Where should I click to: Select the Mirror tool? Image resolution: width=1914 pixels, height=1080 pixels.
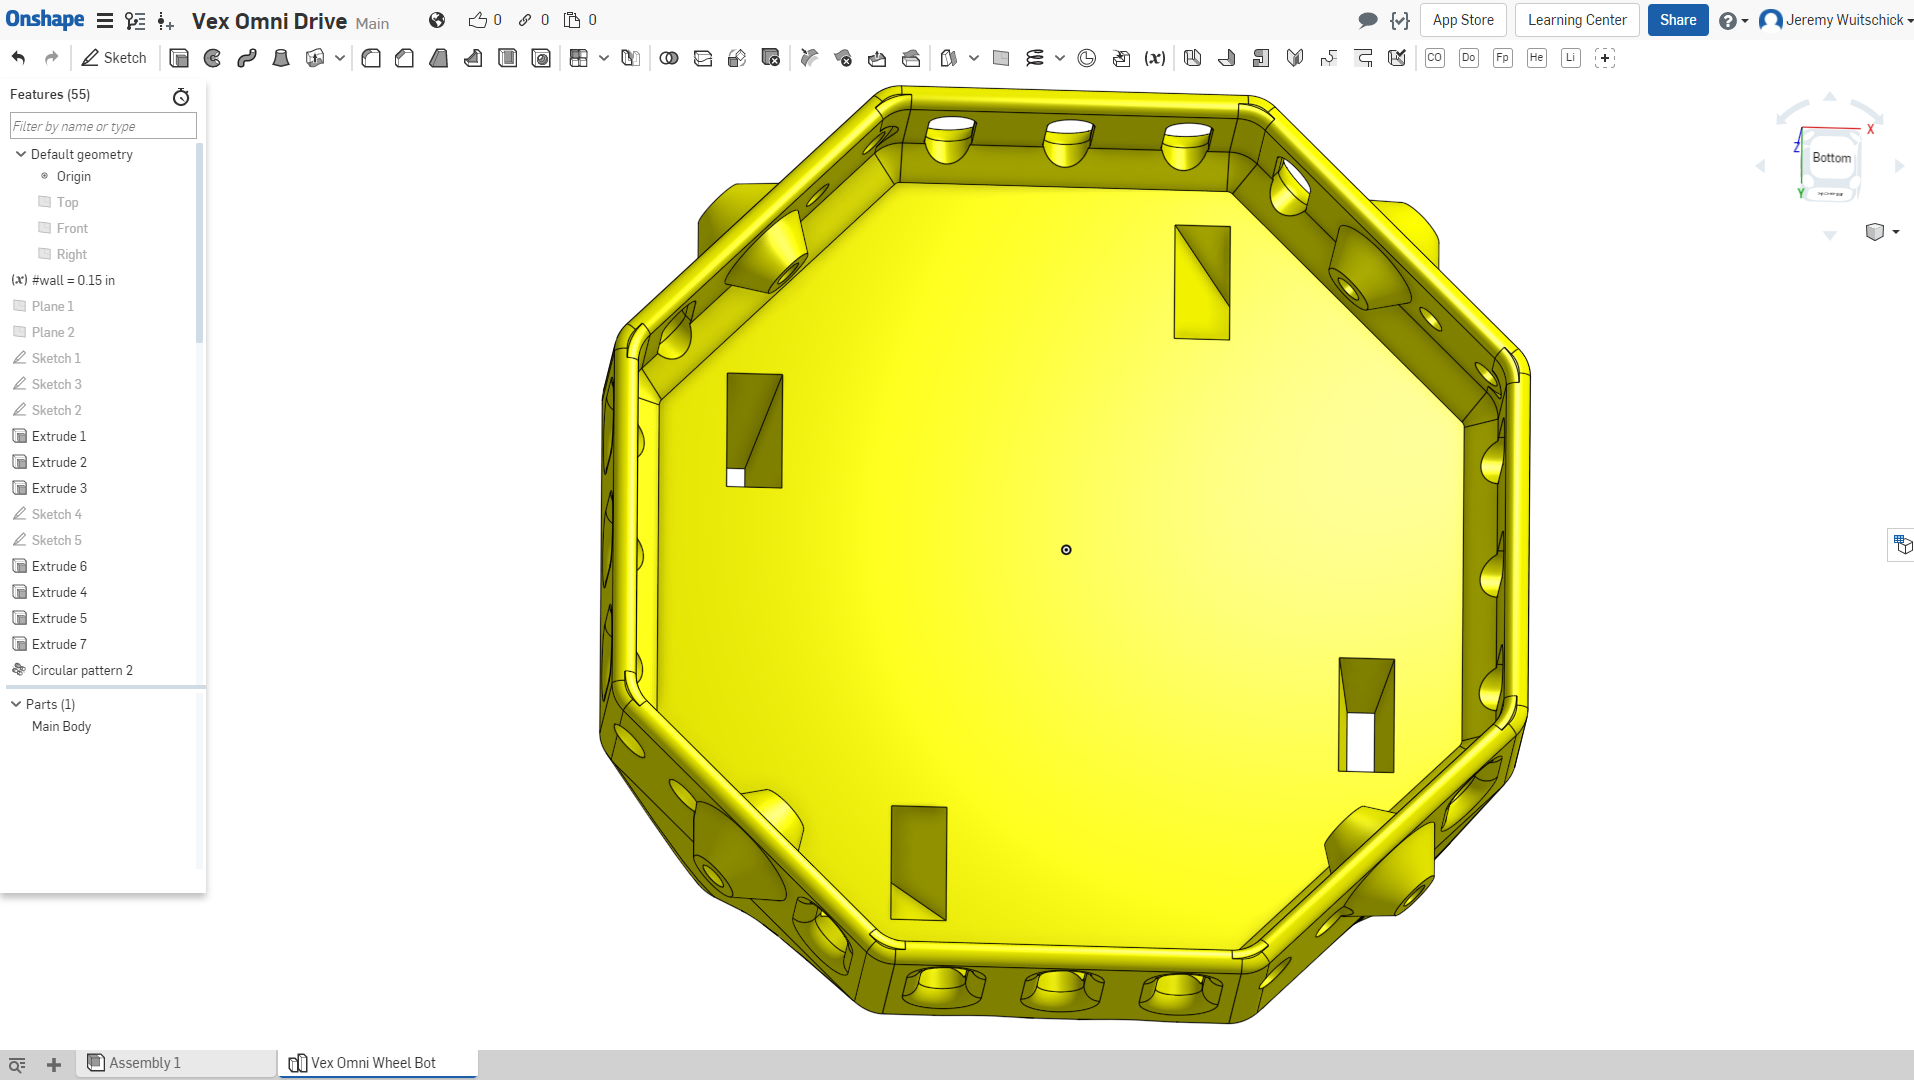tap(631, 58)
